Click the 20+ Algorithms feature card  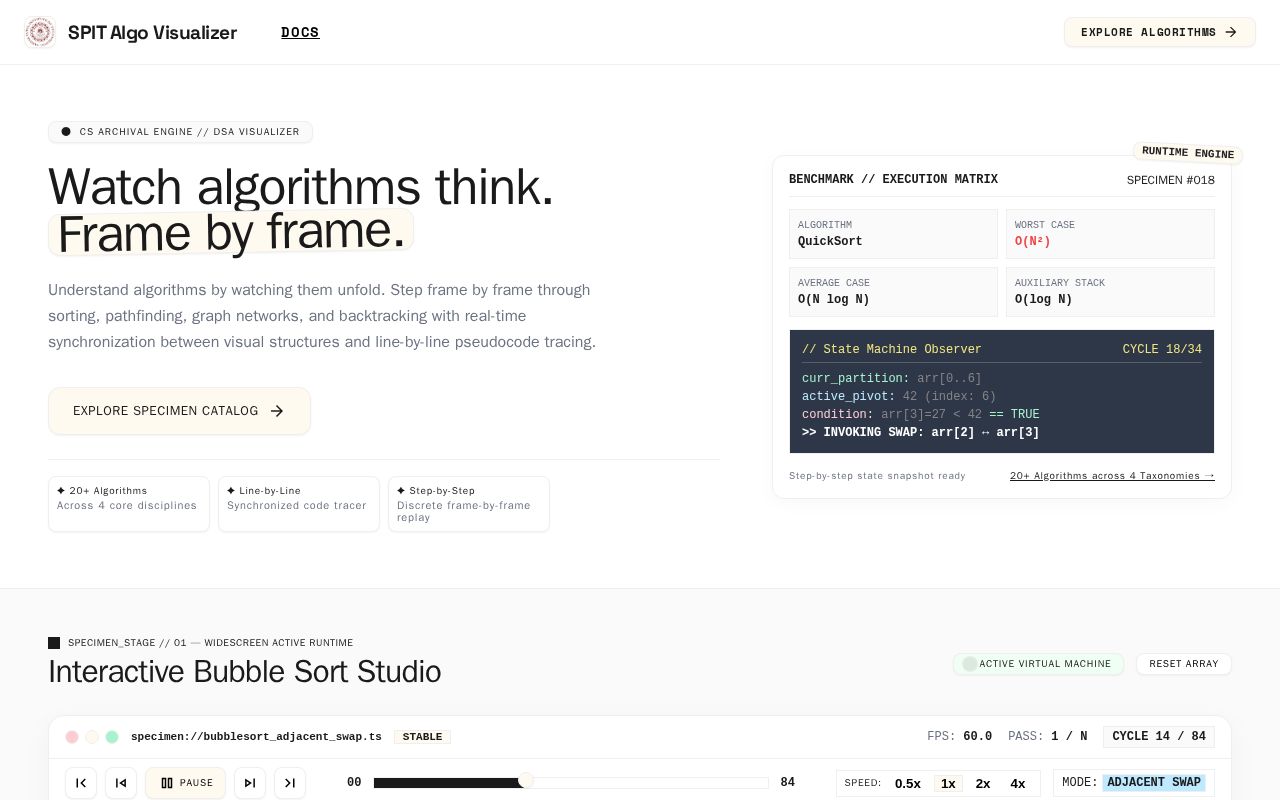(x=129, y=504)
